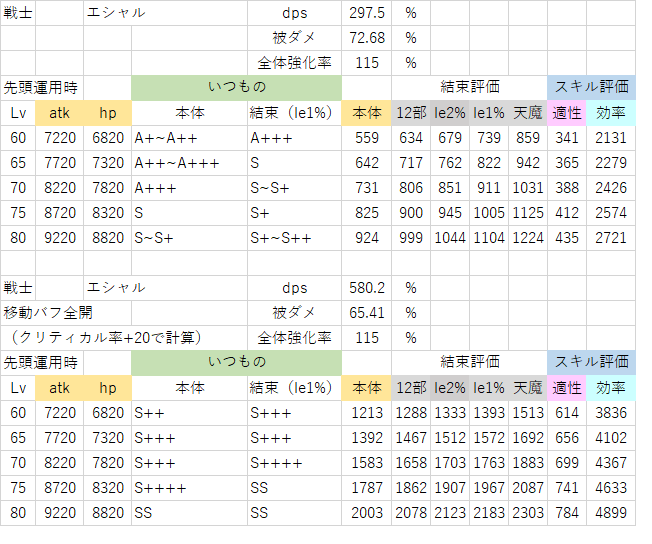Select the dps value 297.5 cell
This screenshot has height=544, width=652.
click(366, 13)
